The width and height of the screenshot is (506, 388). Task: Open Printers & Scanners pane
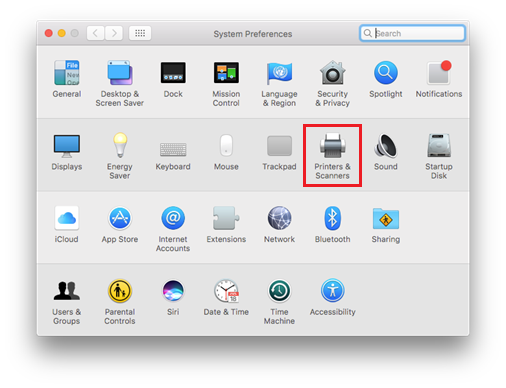click(332, 156)
